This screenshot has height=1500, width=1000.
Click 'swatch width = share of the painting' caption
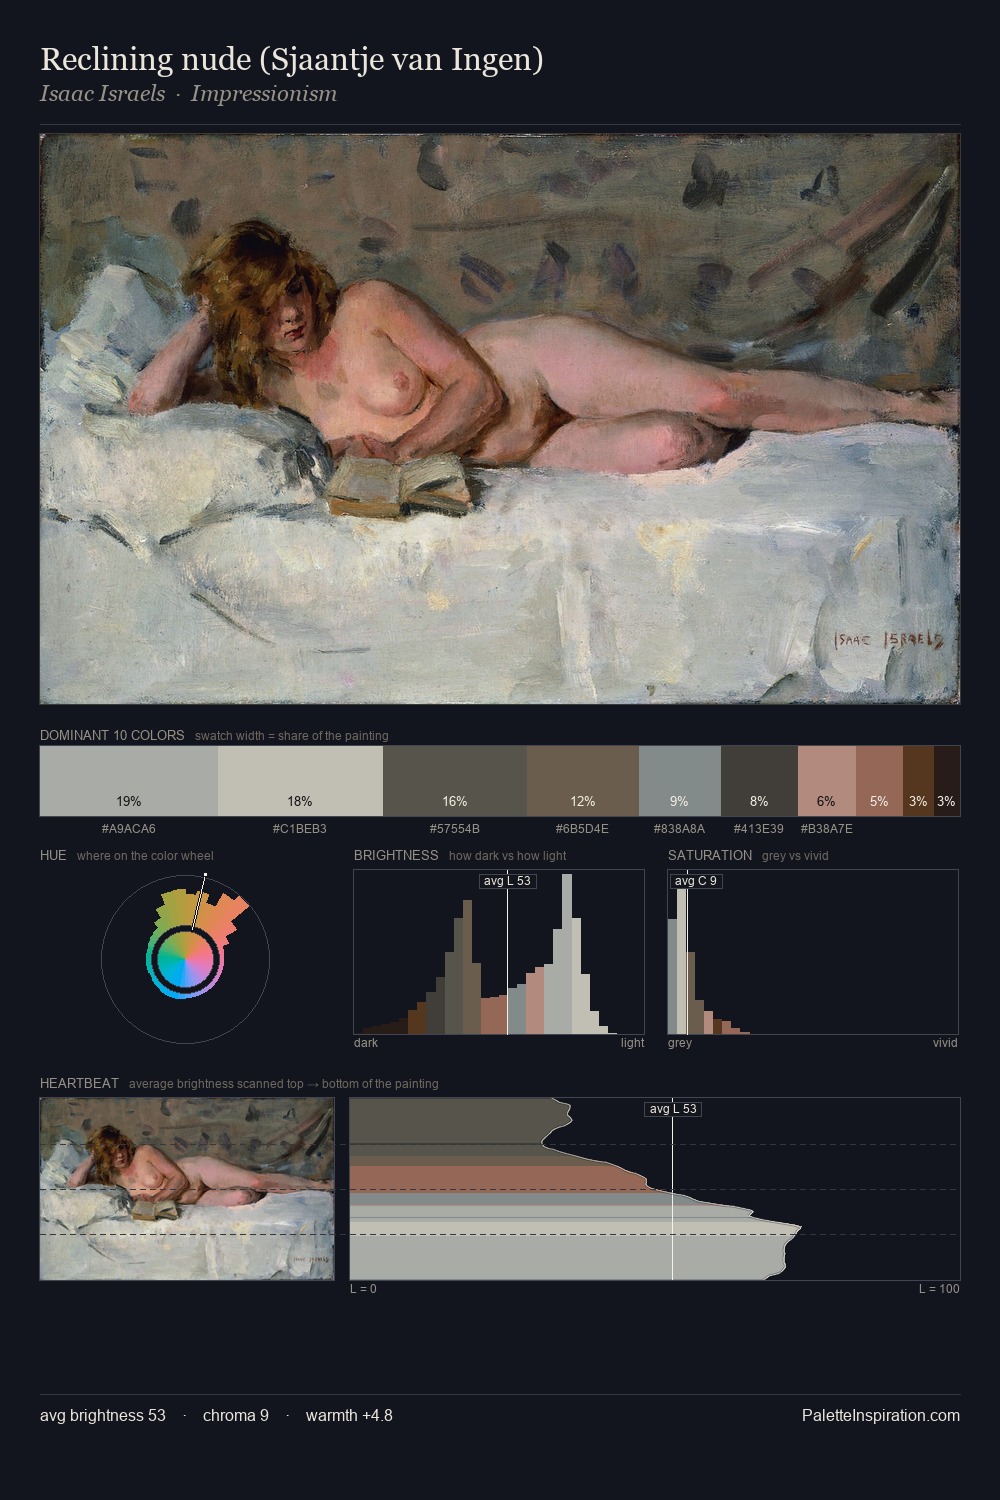[292, 735]
